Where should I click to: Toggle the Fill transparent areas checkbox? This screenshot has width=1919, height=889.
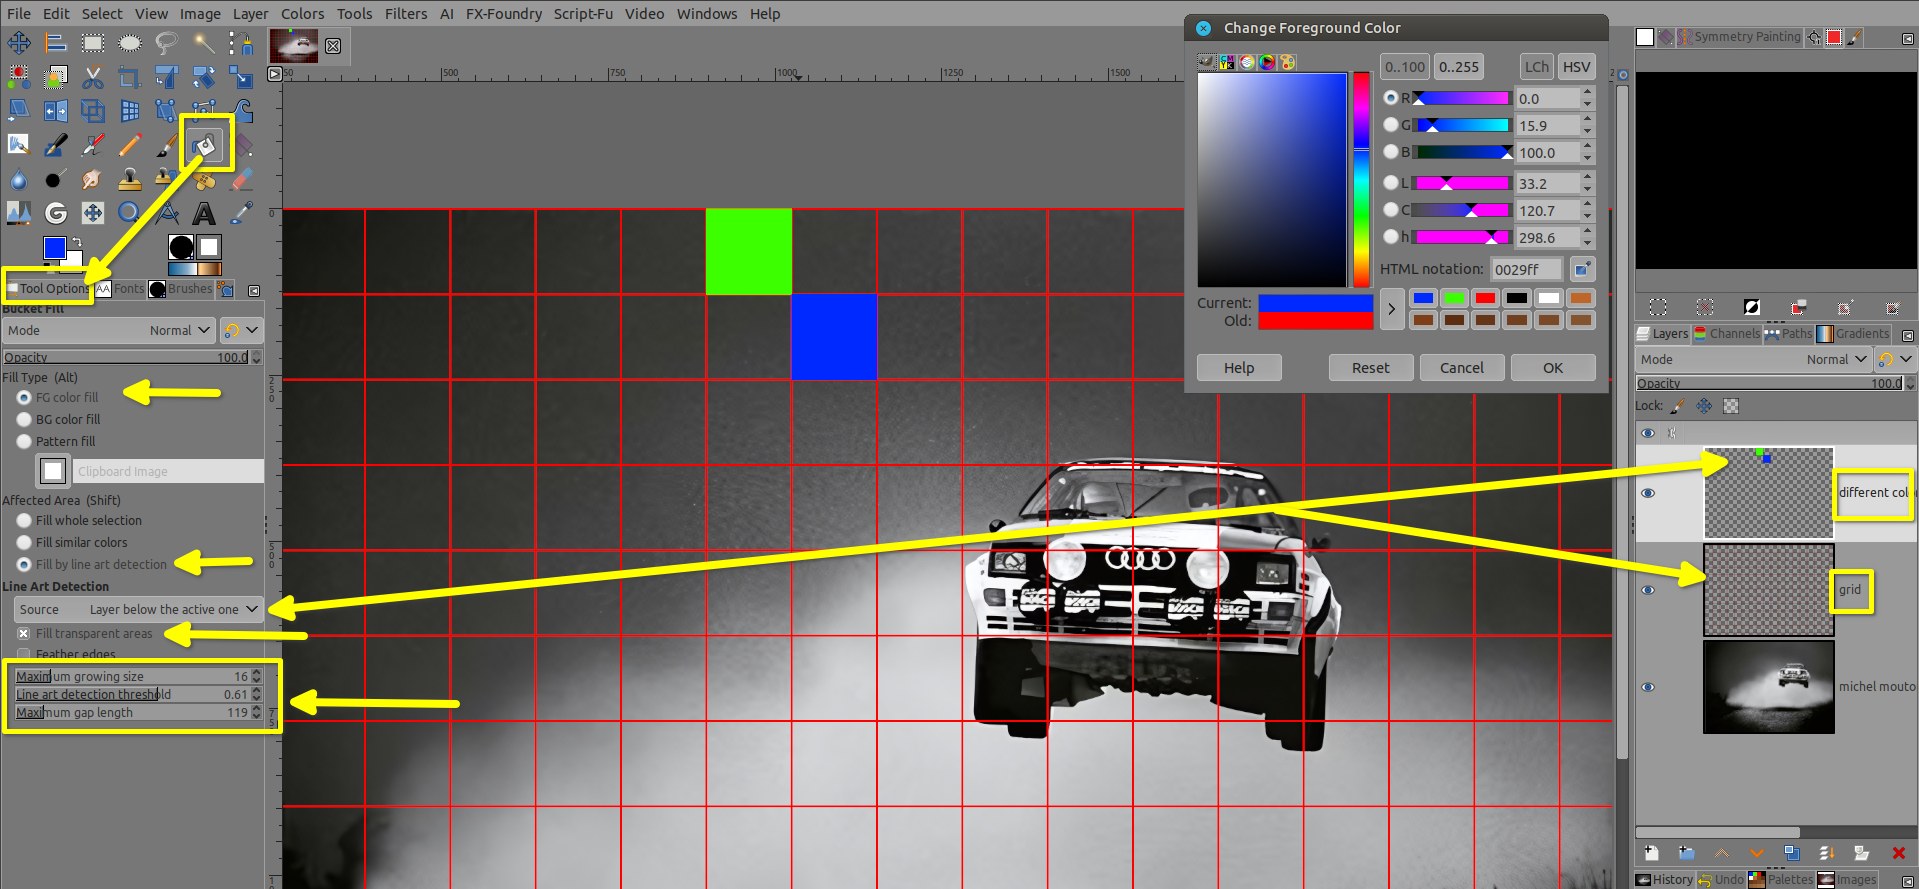coord(24,633)
